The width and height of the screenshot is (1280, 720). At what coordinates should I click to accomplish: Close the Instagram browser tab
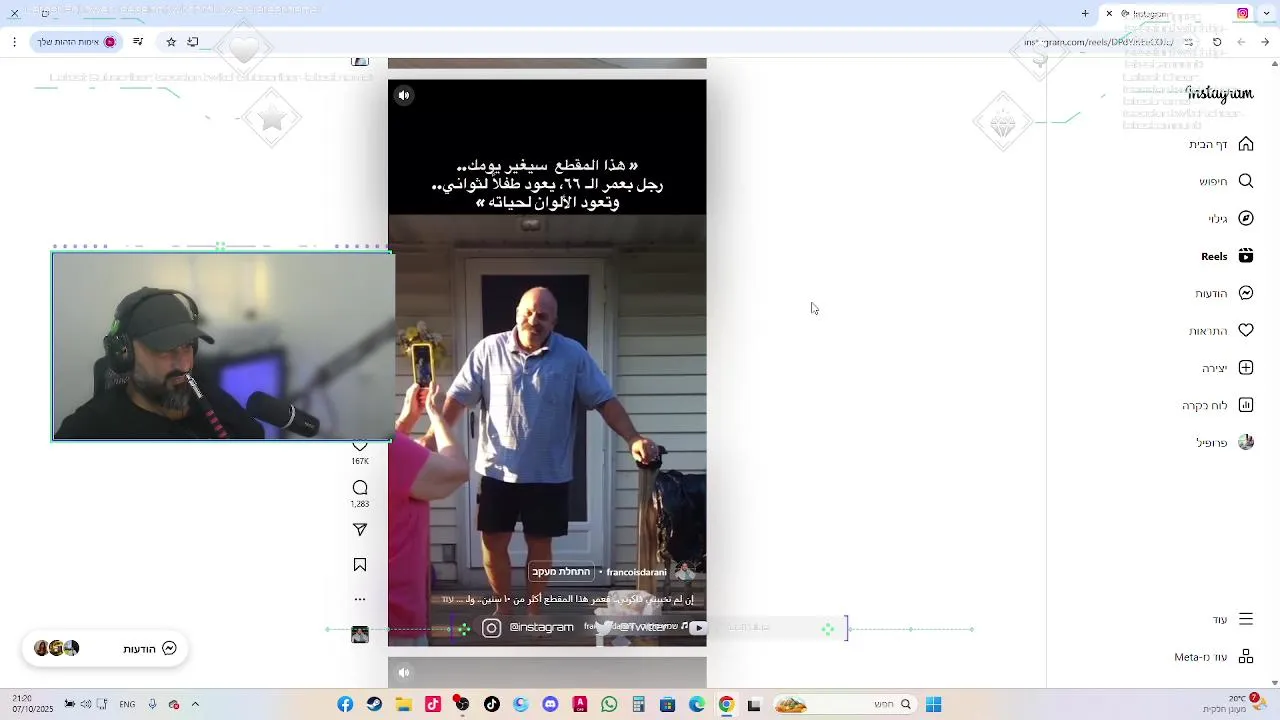[x=1109, y=14]
